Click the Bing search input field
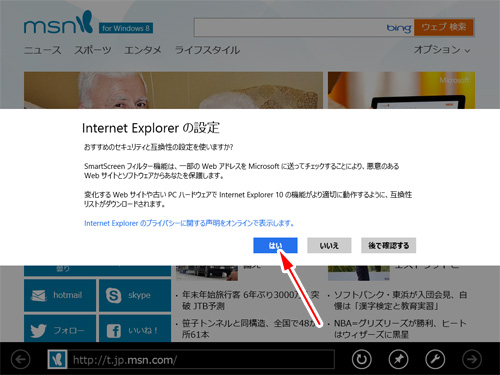The height and width of the screenshot is (375, 500). 304,27
